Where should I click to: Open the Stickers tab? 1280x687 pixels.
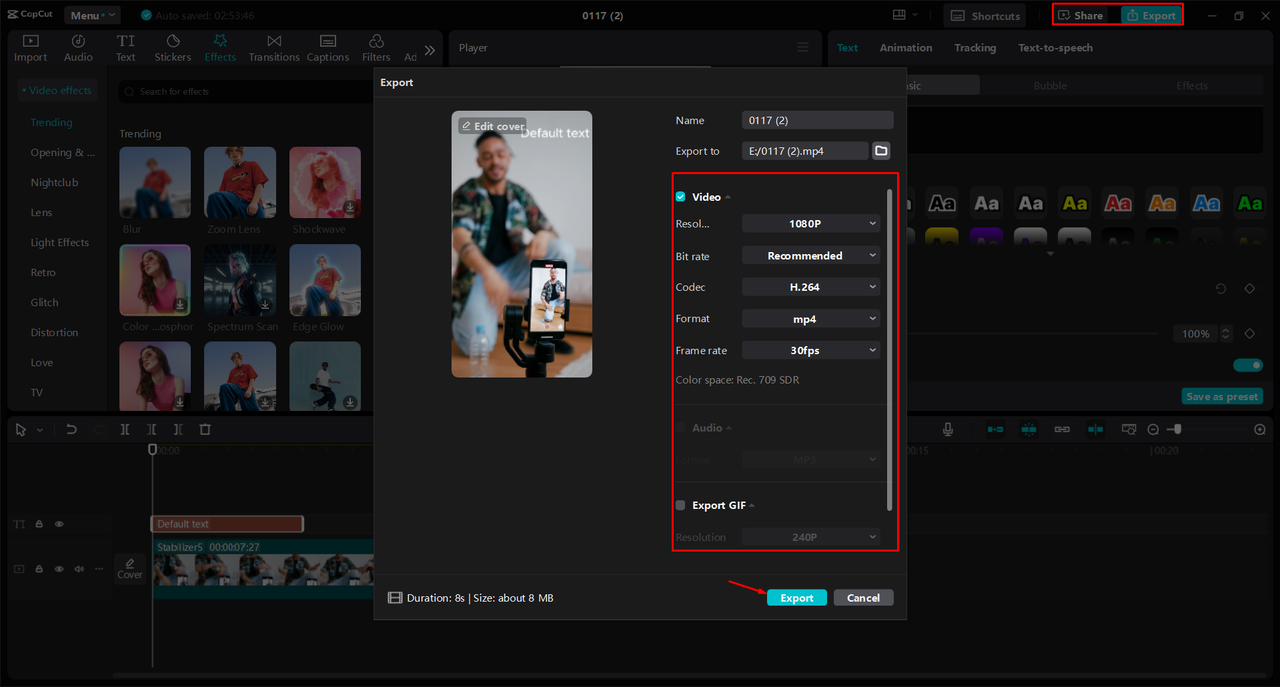(x=173, y=48)
